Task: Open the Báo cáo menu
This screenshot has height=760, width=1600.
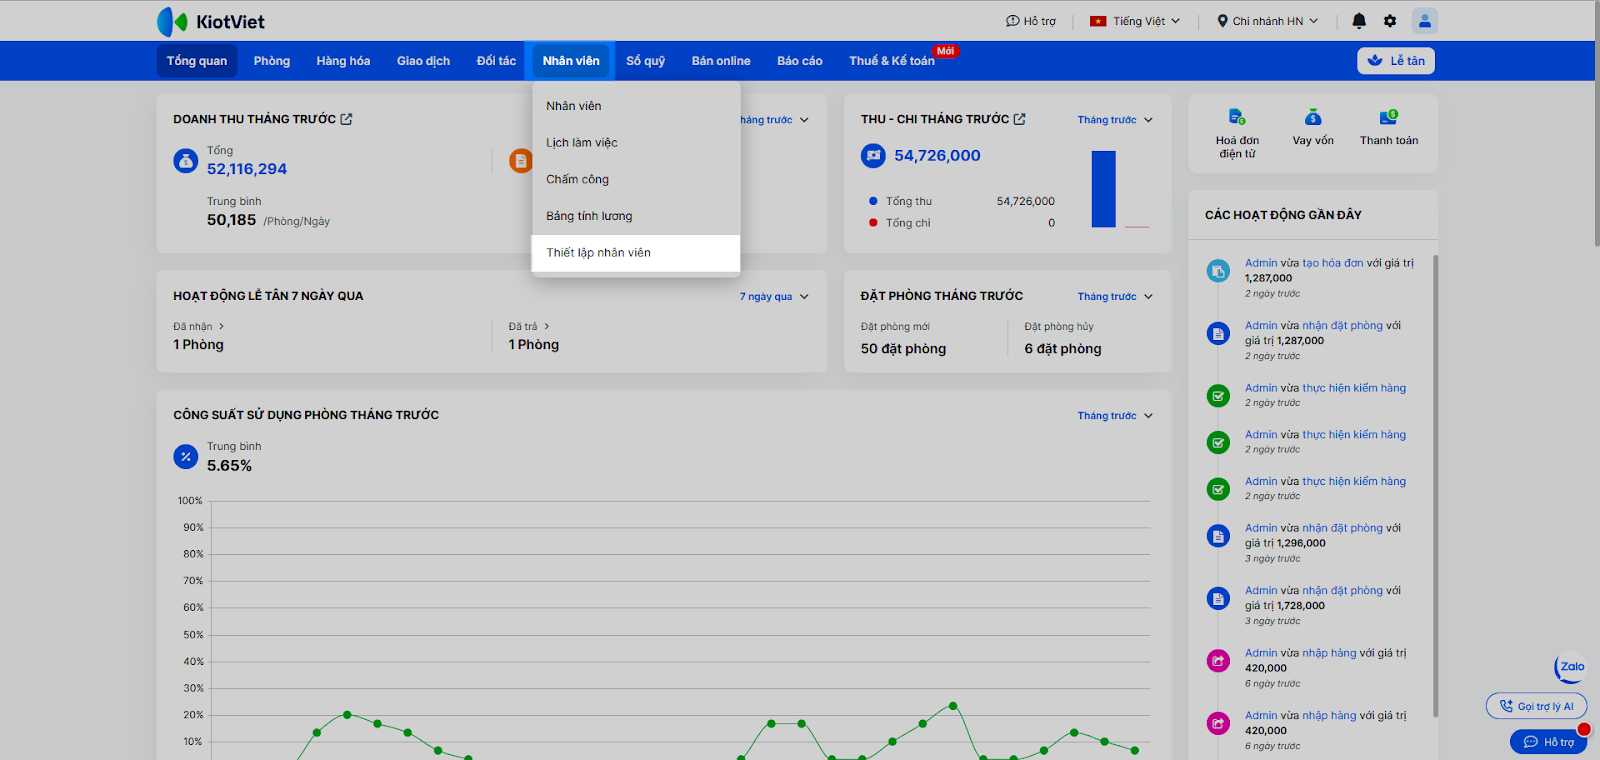Action: point(800,61)
